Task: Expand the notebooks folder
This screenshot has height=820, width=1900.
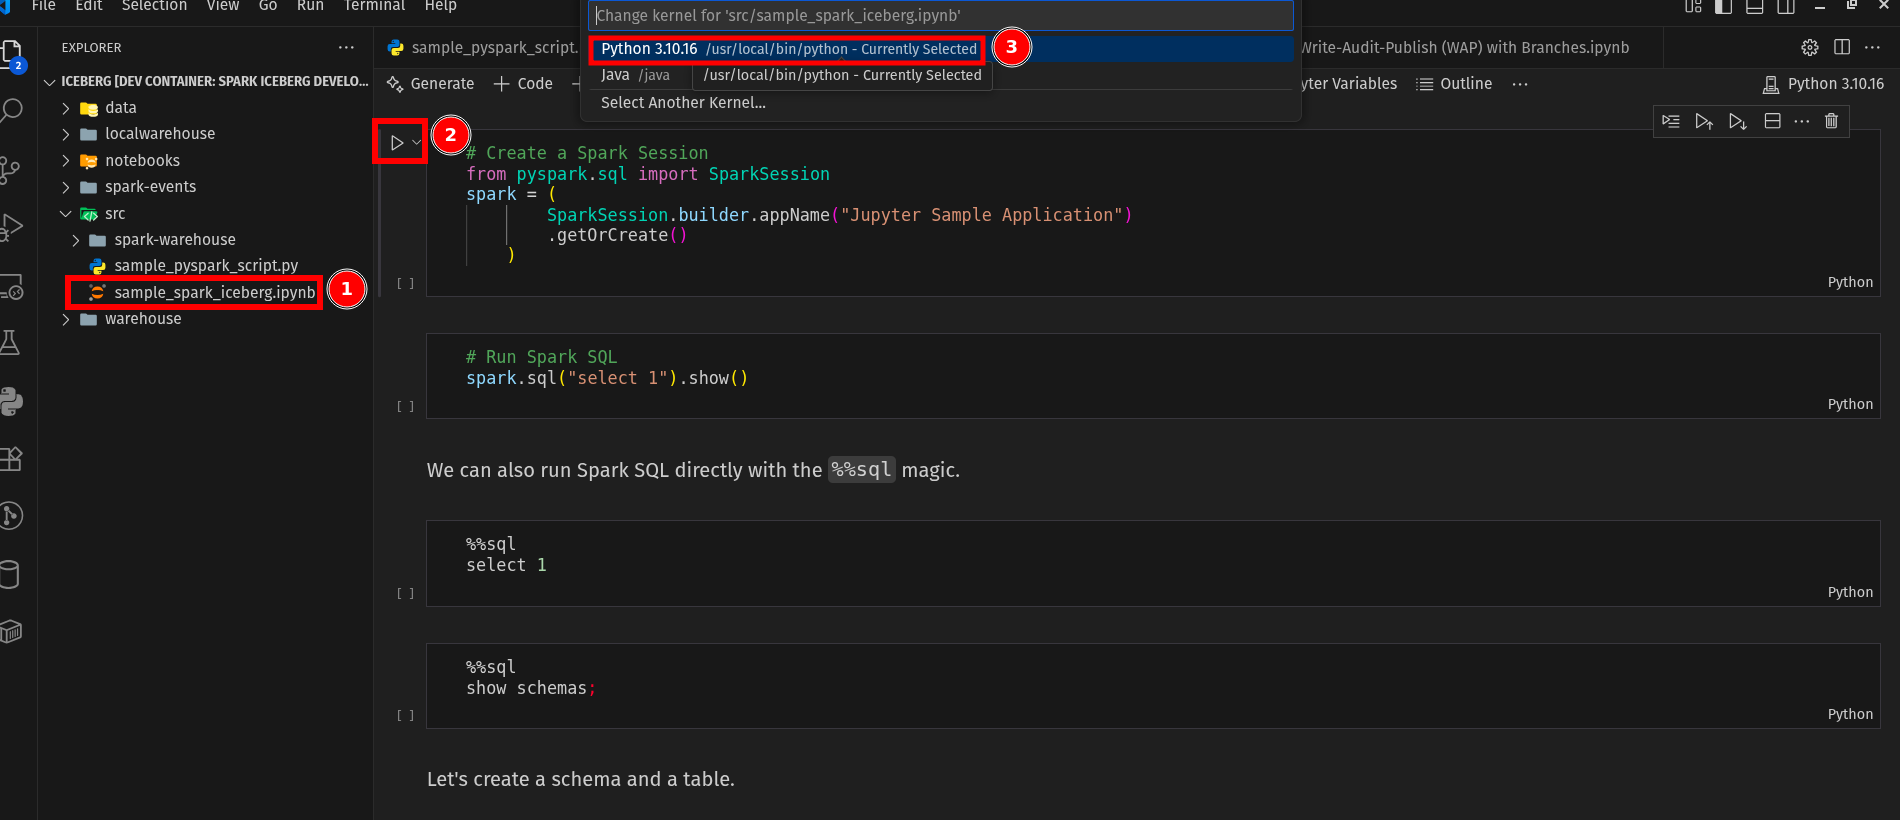Action: click(x=142, y=160)
